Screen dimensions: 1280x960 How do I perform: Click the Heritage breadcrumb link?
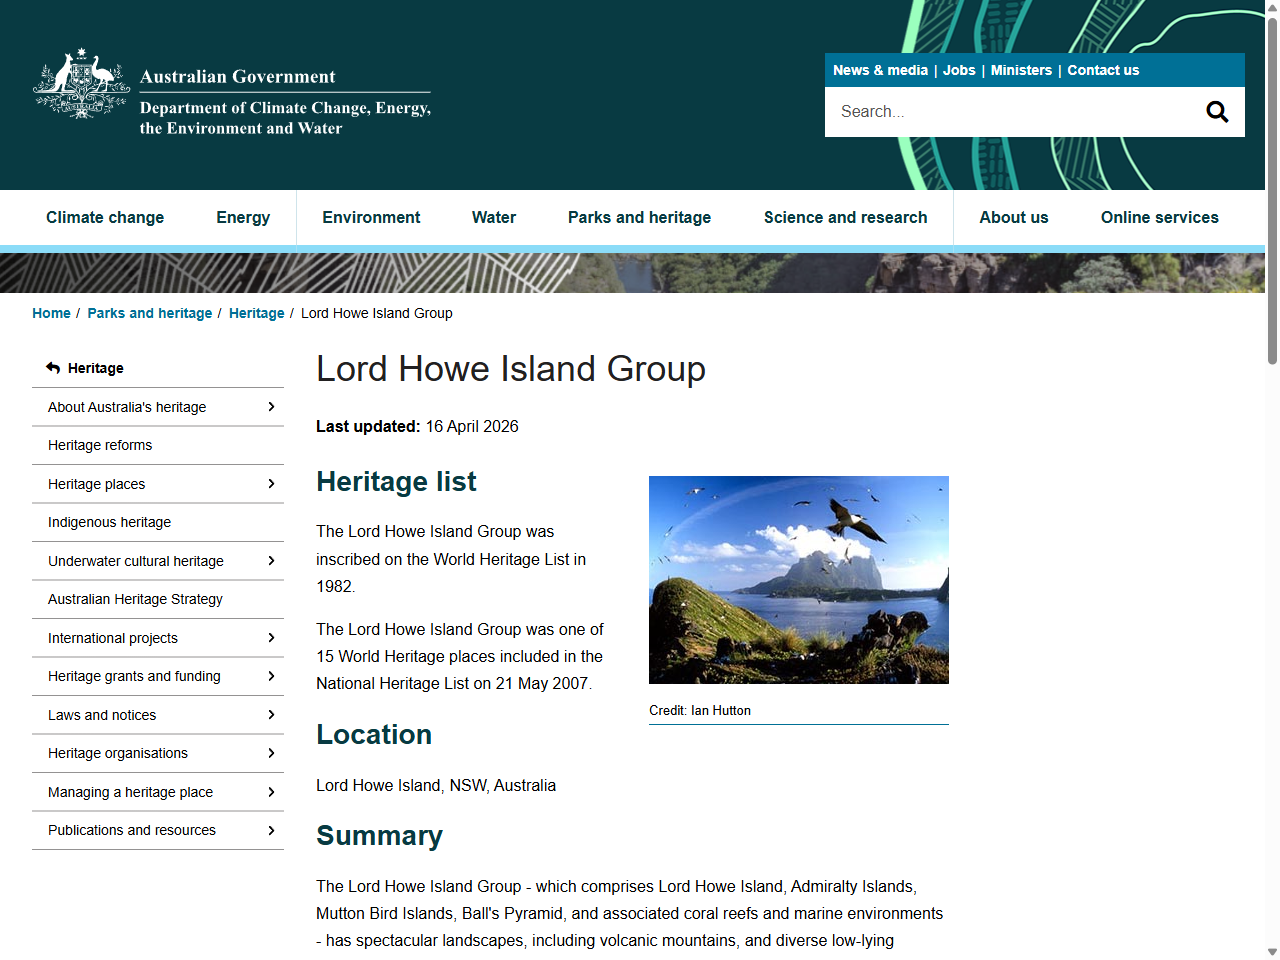(x=257, y=313)
